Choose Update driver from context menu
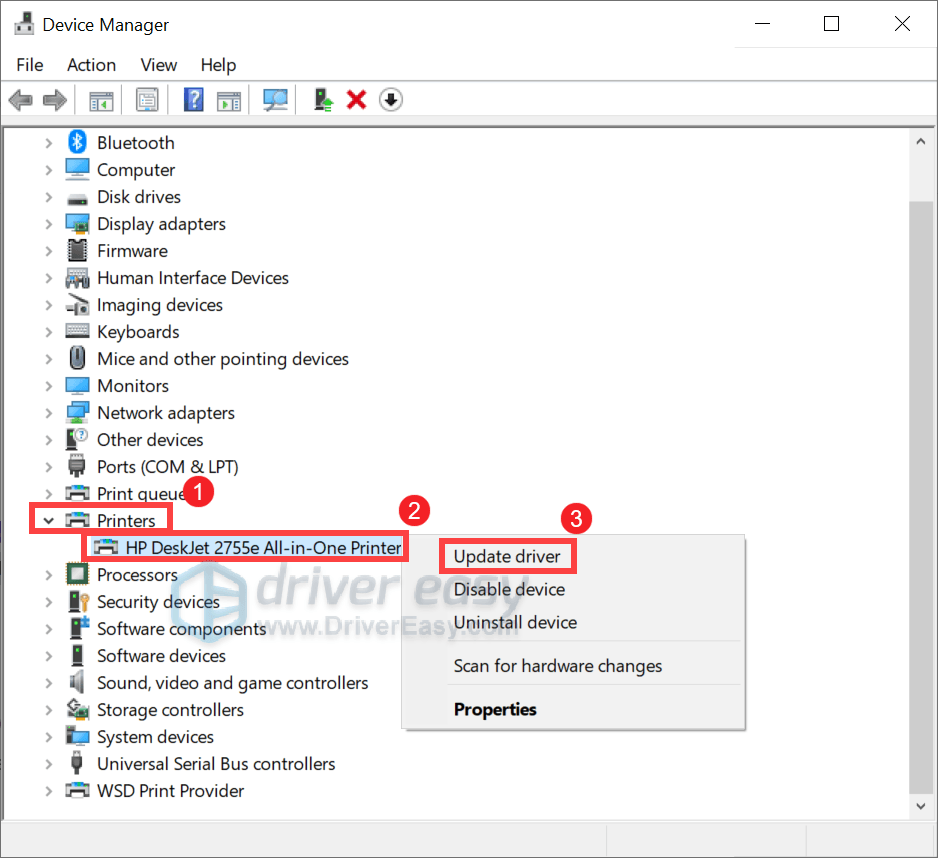 click(x=507, y=556)
